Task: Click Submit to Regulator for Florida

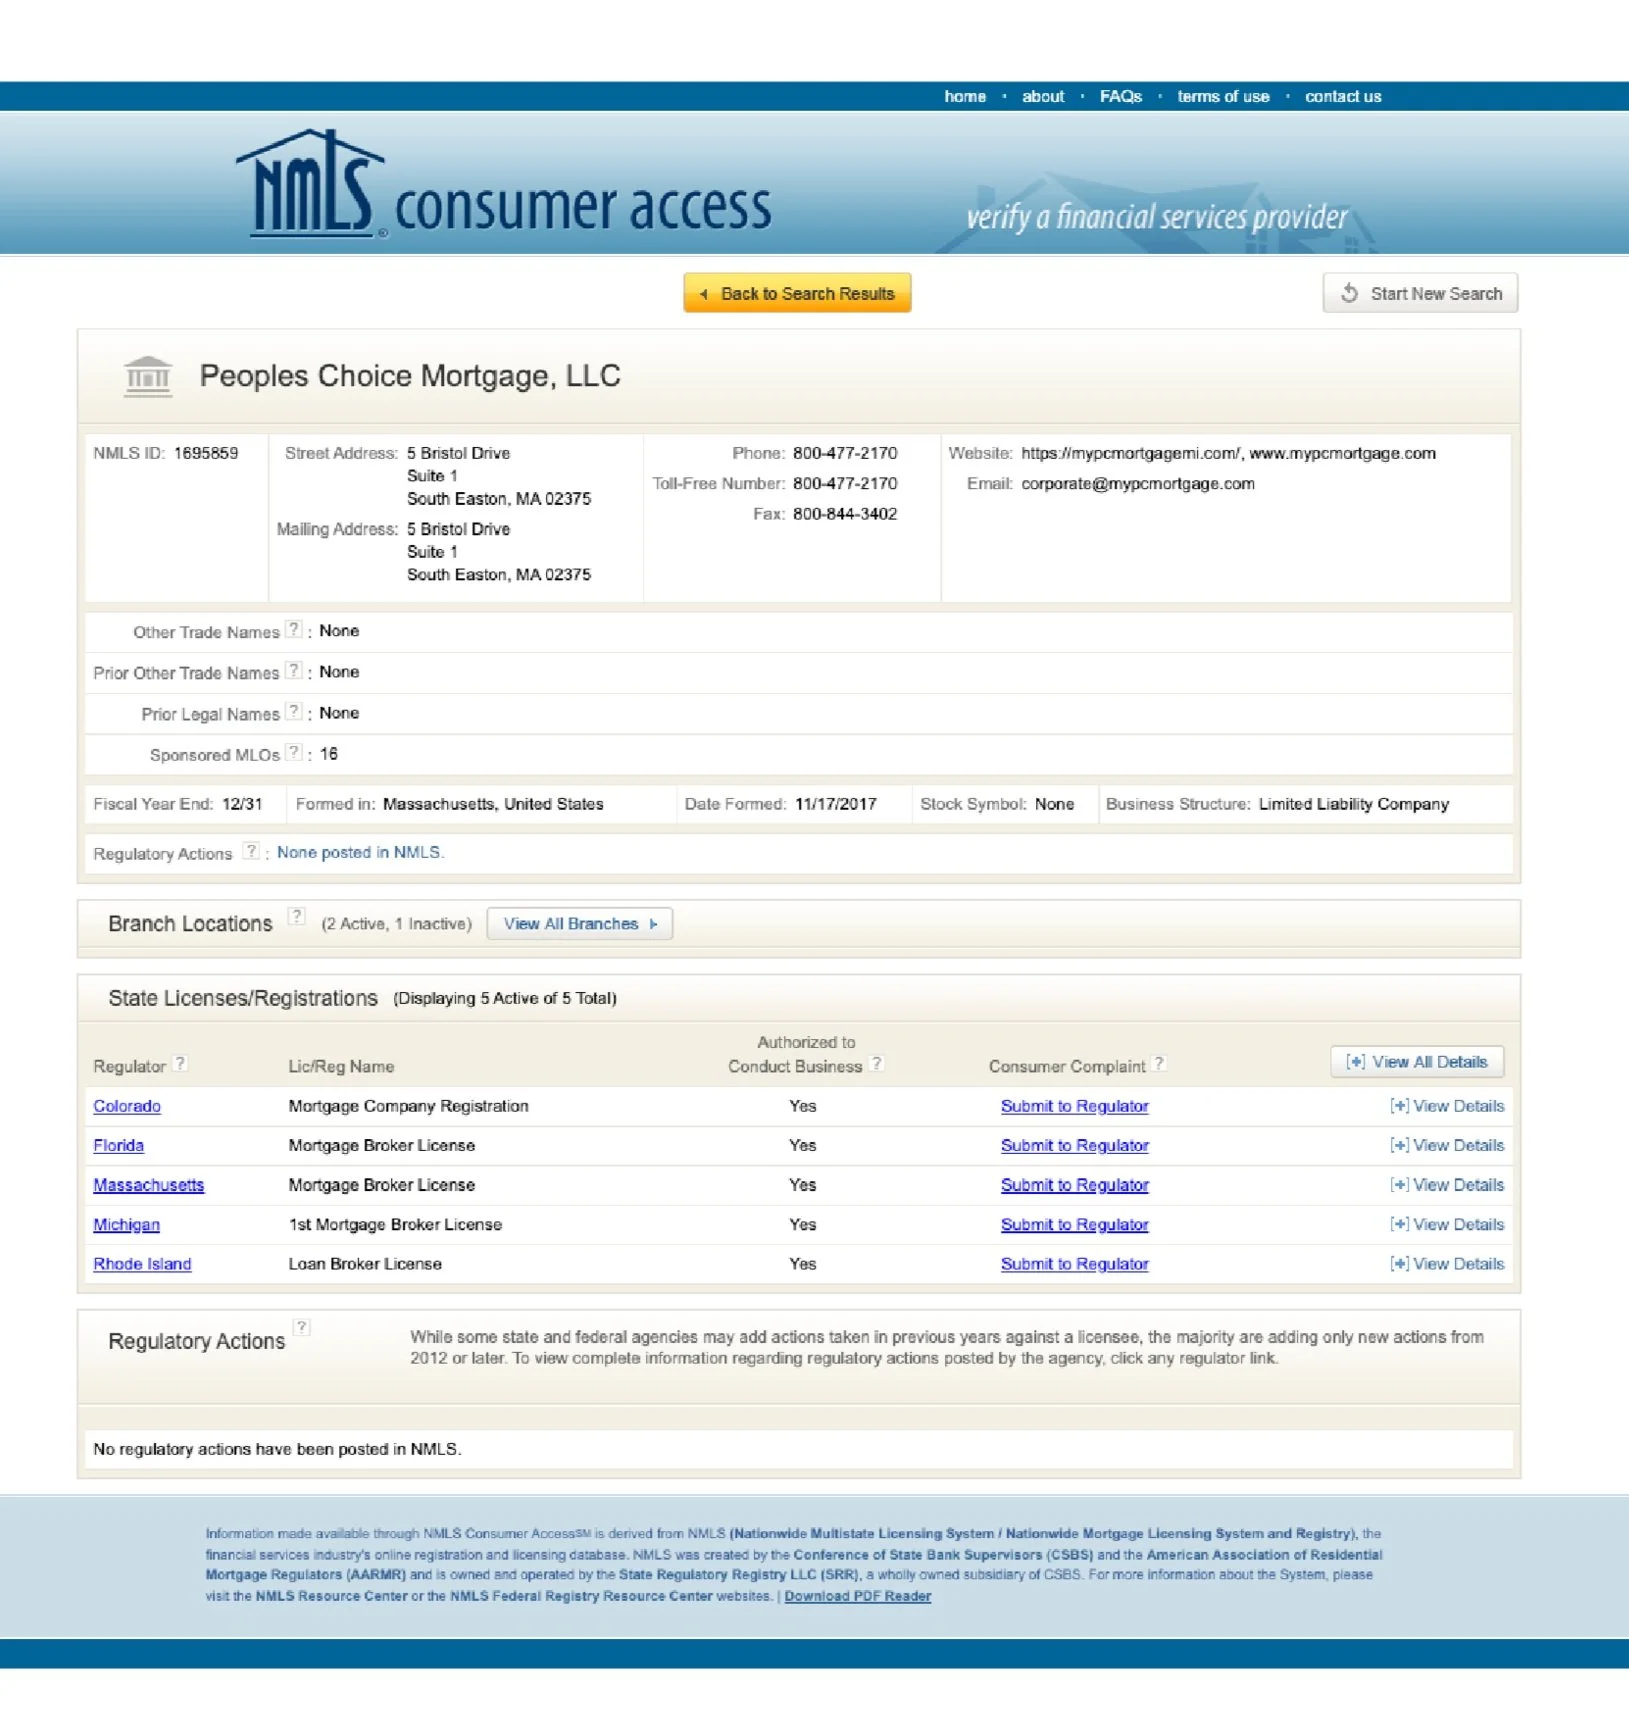Action: [x=1075, y=1145]
